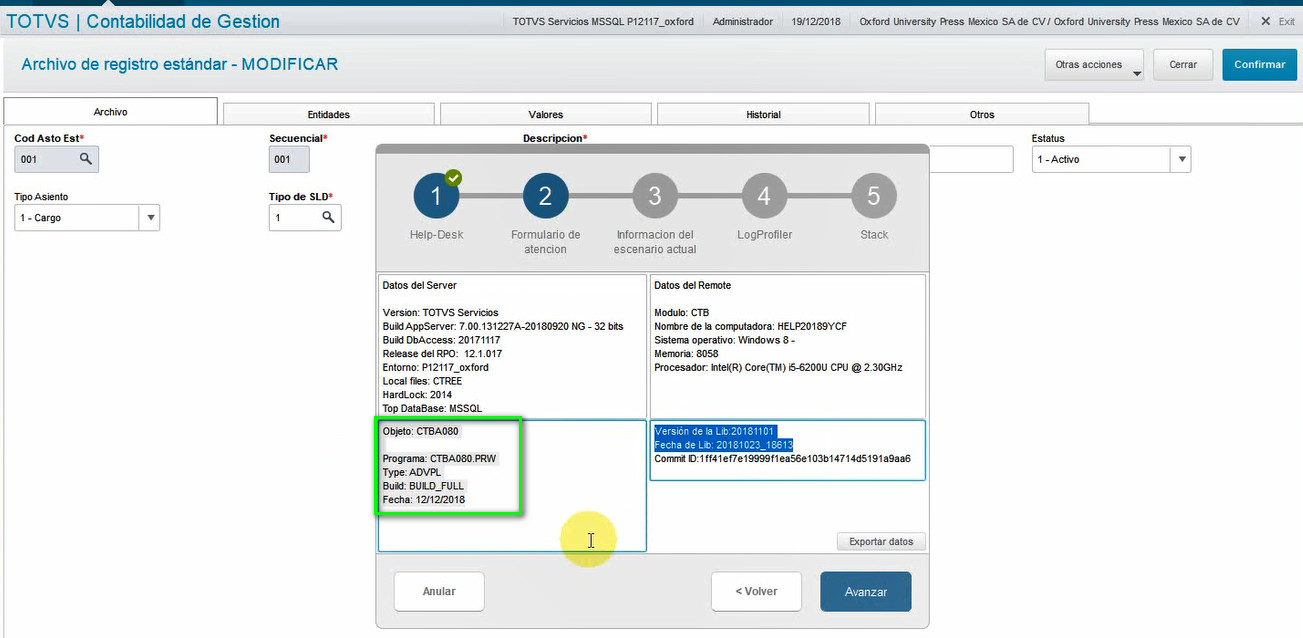Click the Oxford University Press Mexico company header

[x=1049, y=21]
